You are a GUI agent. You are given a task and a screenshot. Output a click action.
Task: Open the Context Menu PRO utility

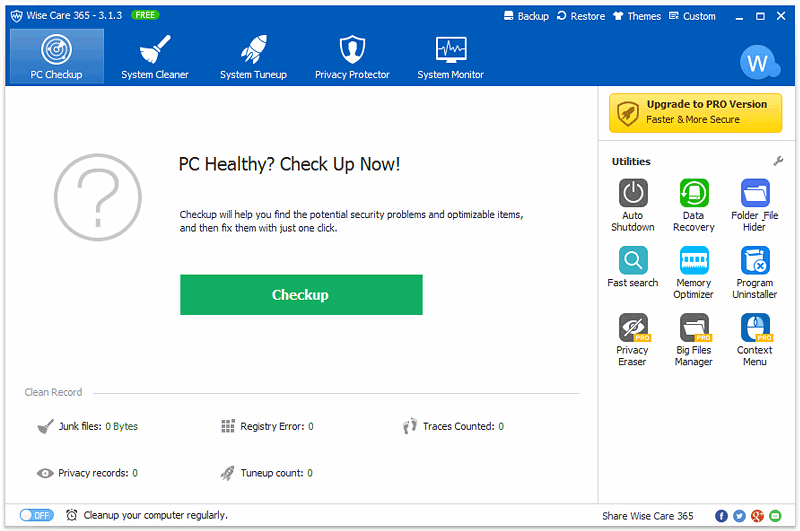pyautogui.click(x=755, y=340)
